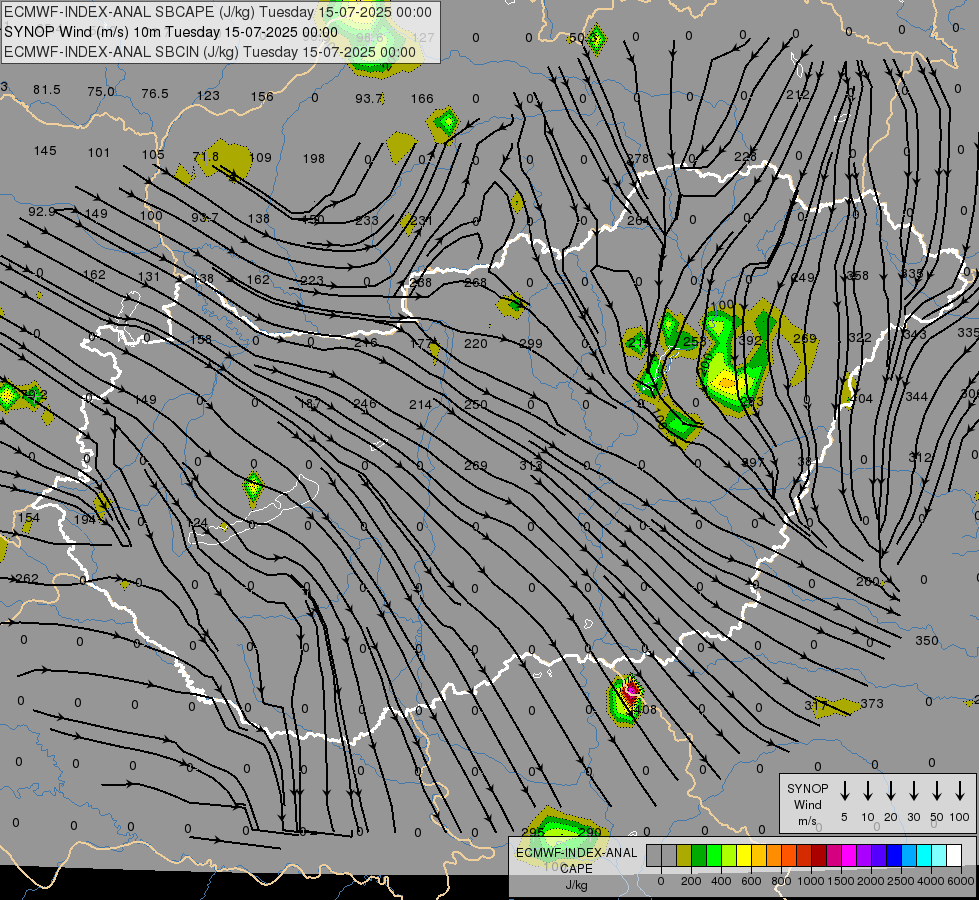979x900 pixels.
Task: Click the 166 value on the map
Action: click(x=422, y=99)
